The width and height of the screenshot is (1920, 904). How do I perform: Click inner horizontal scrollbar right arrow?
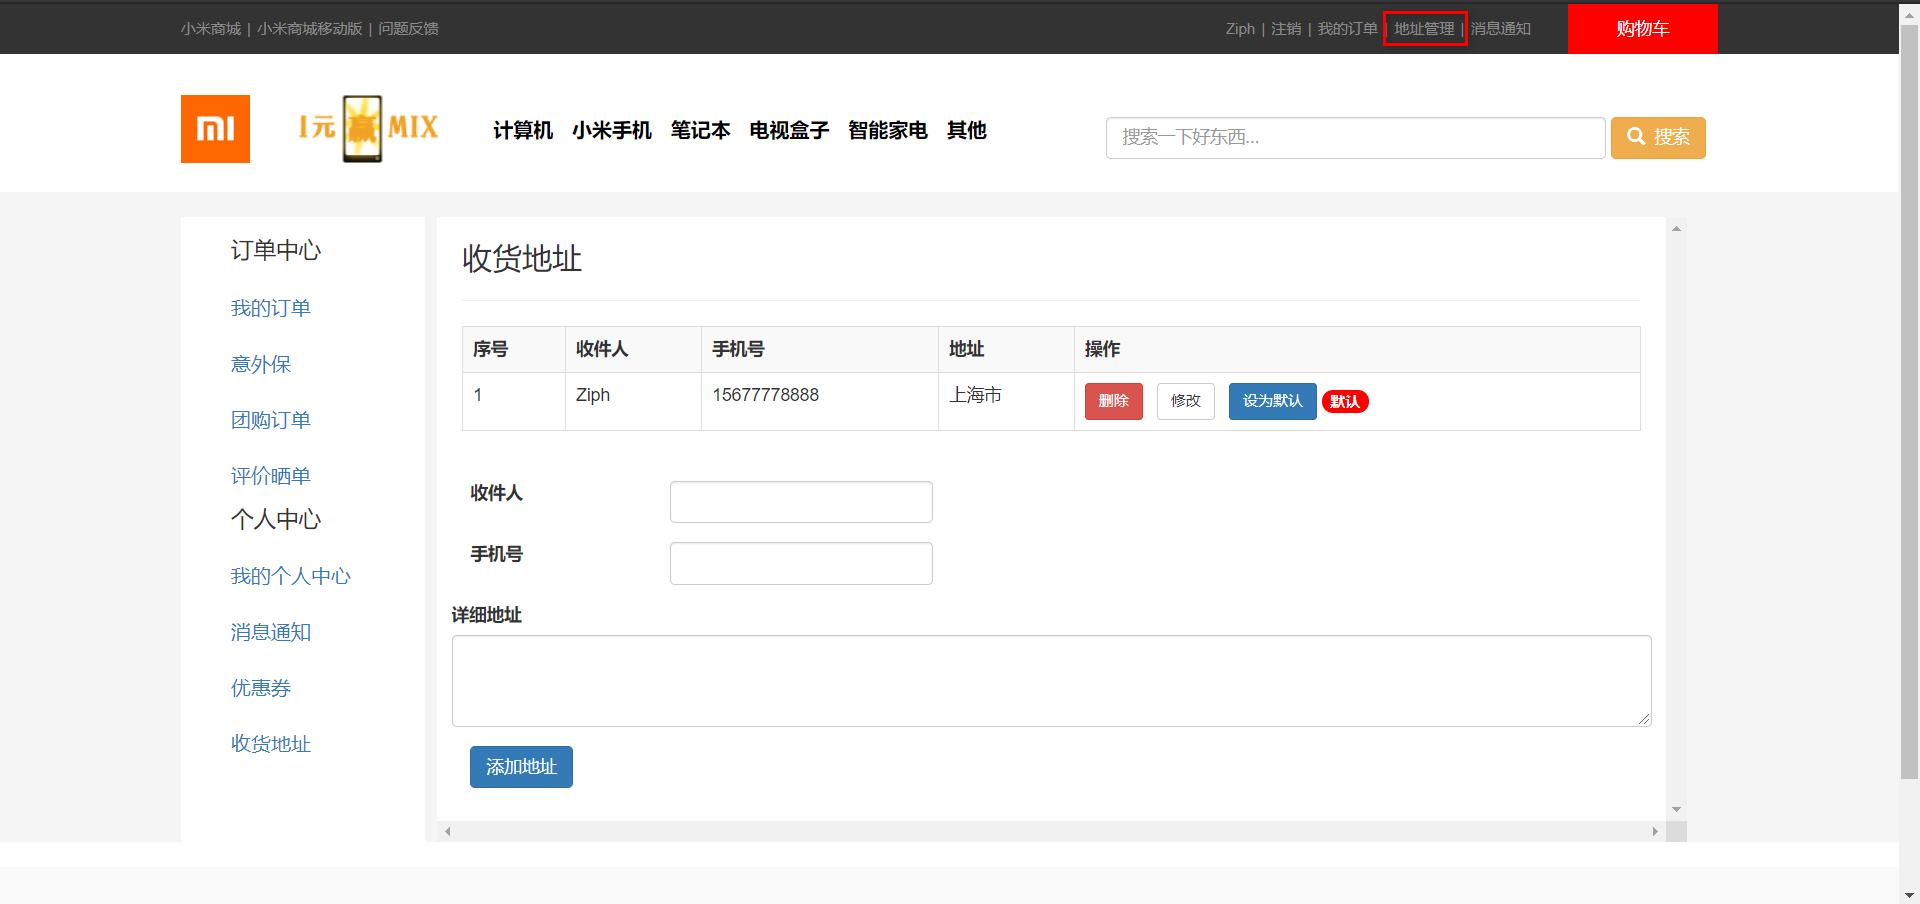(x=1655, y=831)
